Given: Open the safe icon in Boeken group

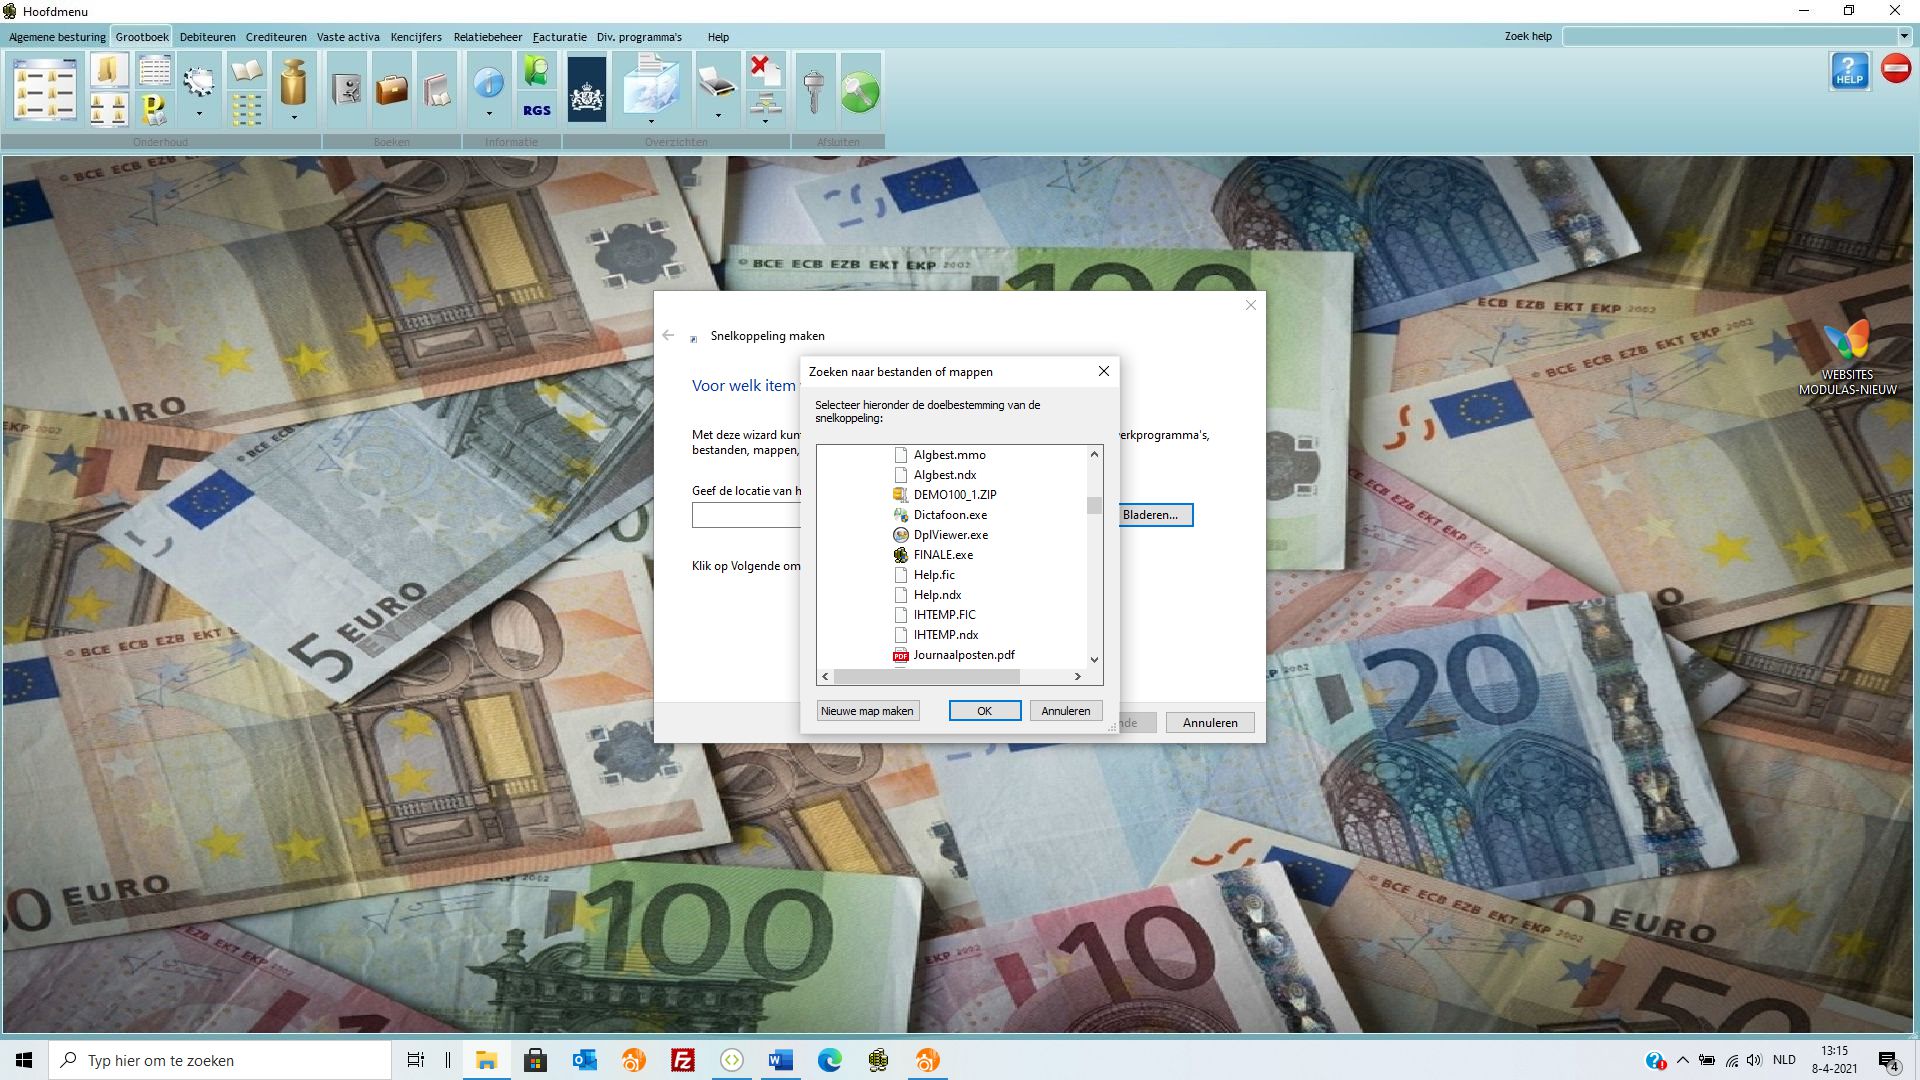Looking at the screenshot, I should click(346, 90).
